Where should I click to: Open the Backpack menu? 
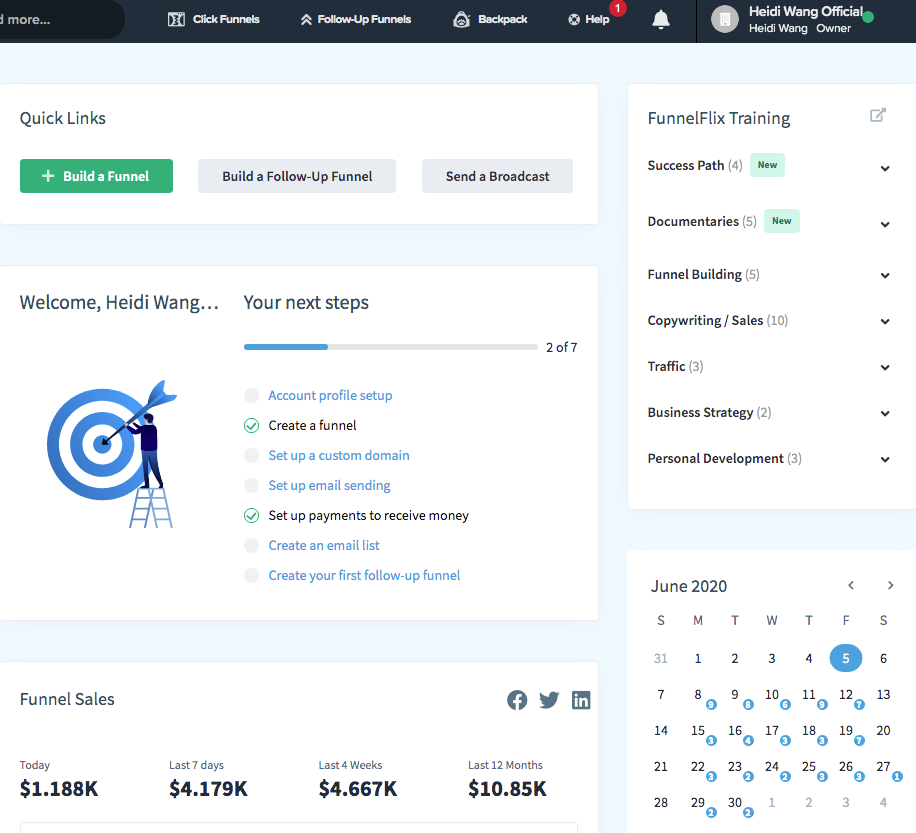490,20
